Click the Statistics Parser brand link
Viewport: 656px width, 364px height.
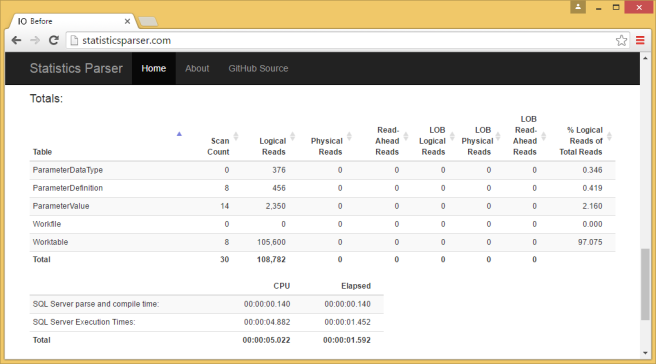[x=76, y=68]
